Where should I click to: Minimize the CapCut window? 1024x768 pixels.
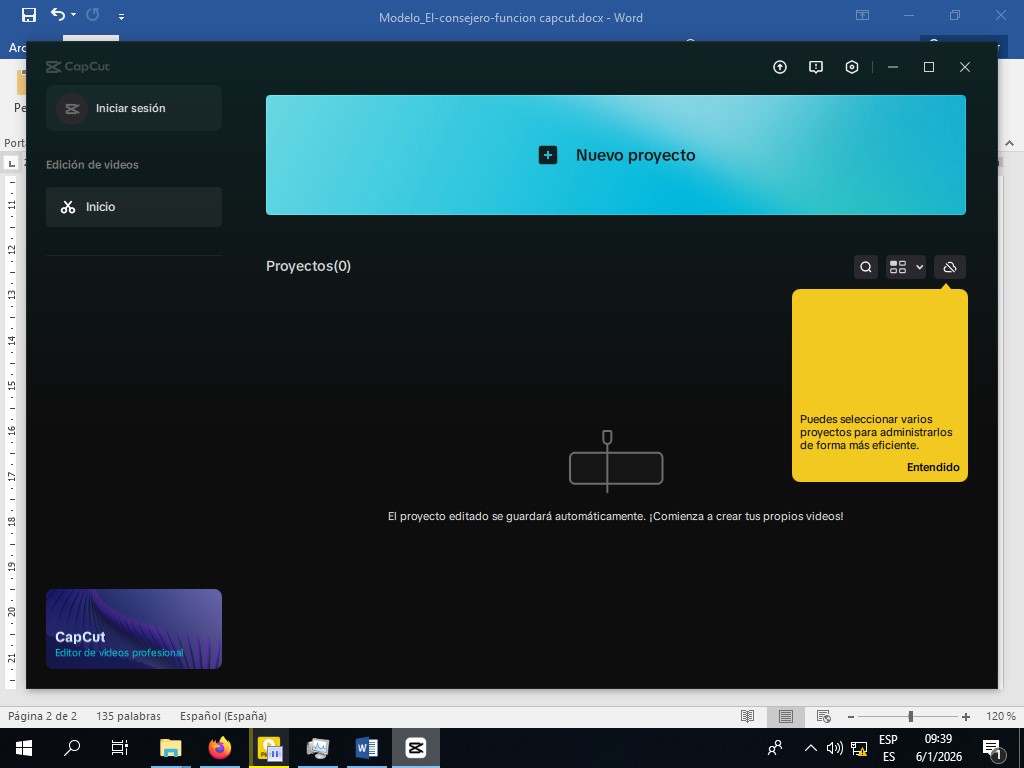tap(893, 67)
